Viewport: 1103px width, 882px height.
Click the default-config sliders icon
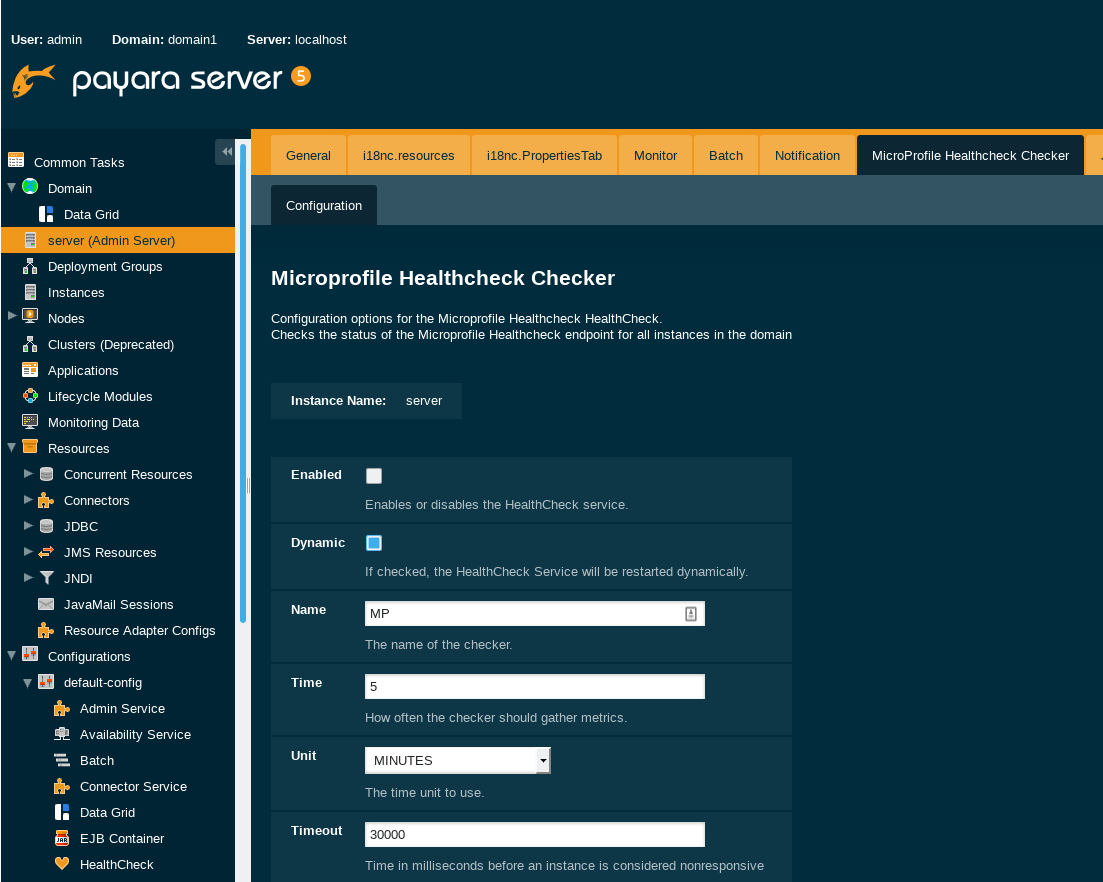click(x=46, y=681)
